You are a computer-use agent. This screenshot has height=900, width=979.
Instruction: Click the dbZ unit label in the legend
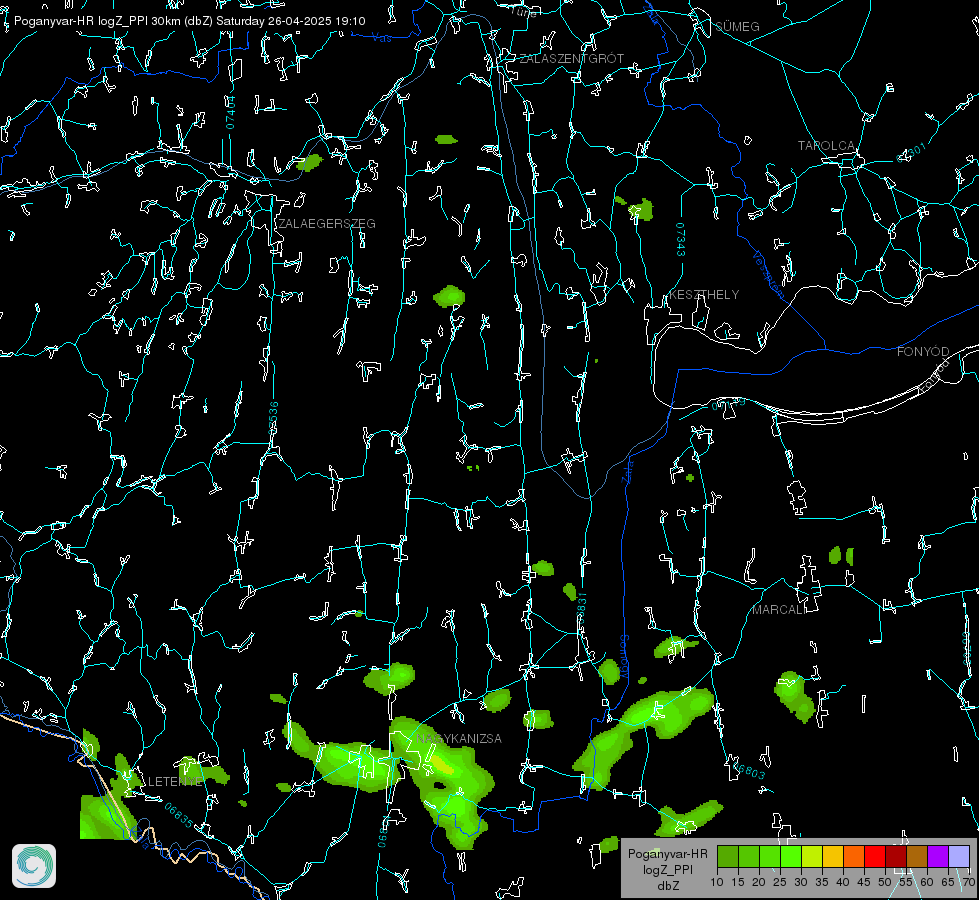668,886
